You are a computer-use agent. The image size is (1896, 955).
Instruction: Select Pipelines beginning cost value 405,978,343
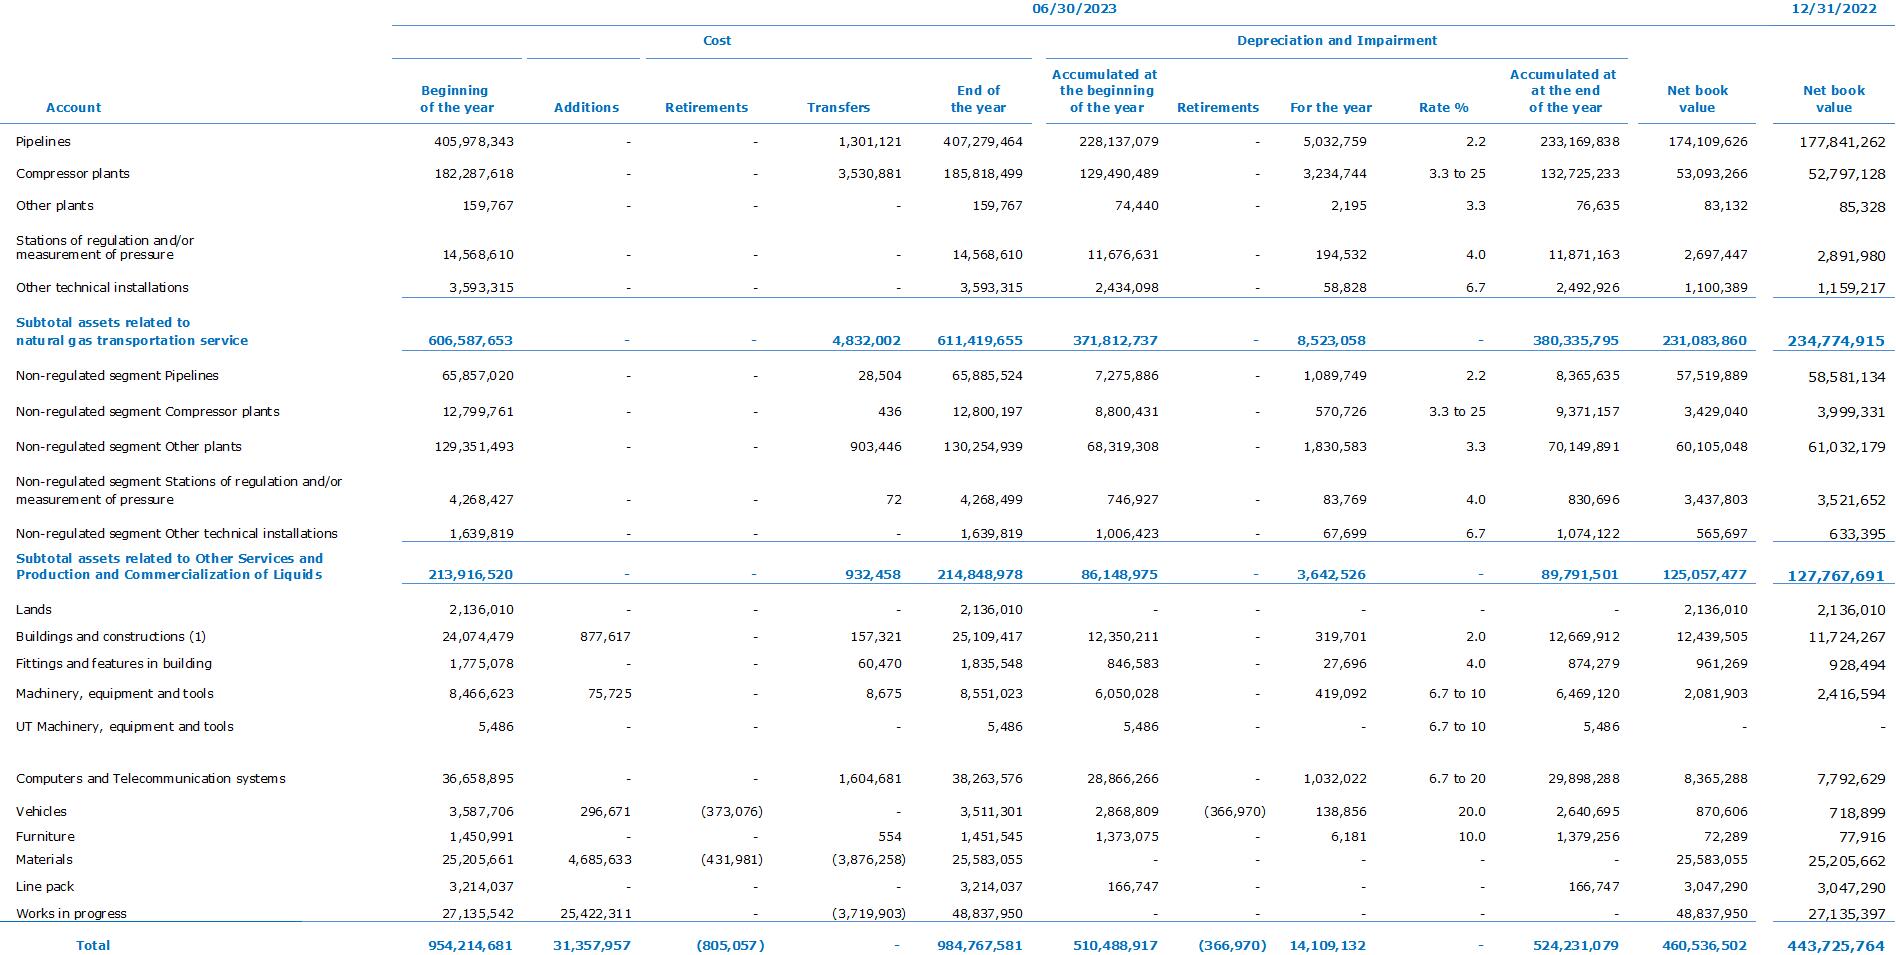point(474,142)
